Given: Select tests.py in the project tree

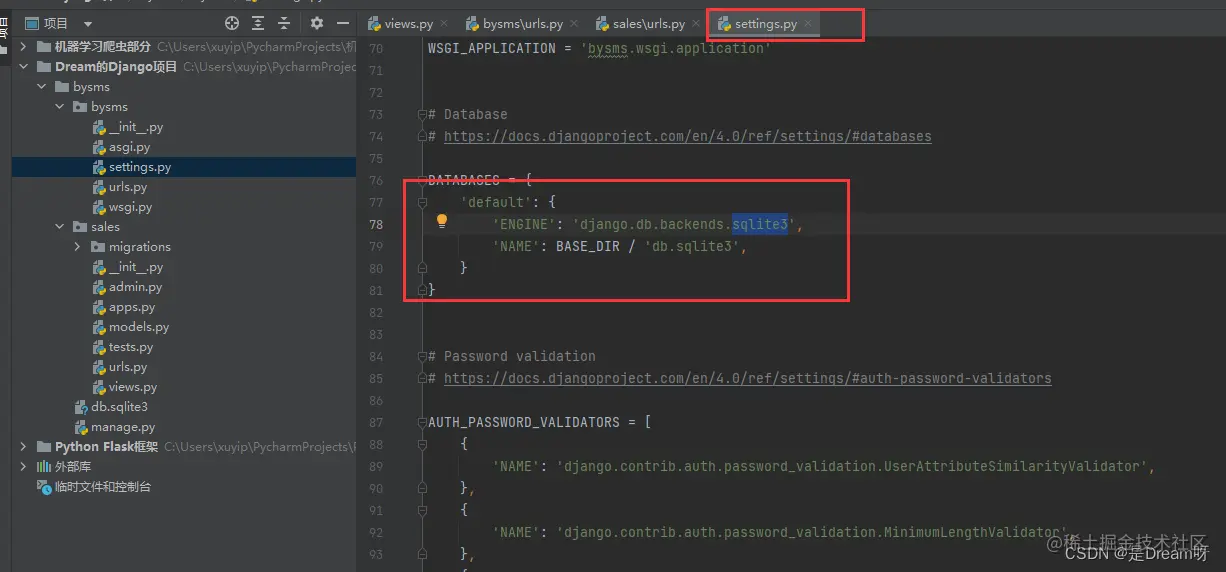Looking at the screenshot, I should 131,347.
